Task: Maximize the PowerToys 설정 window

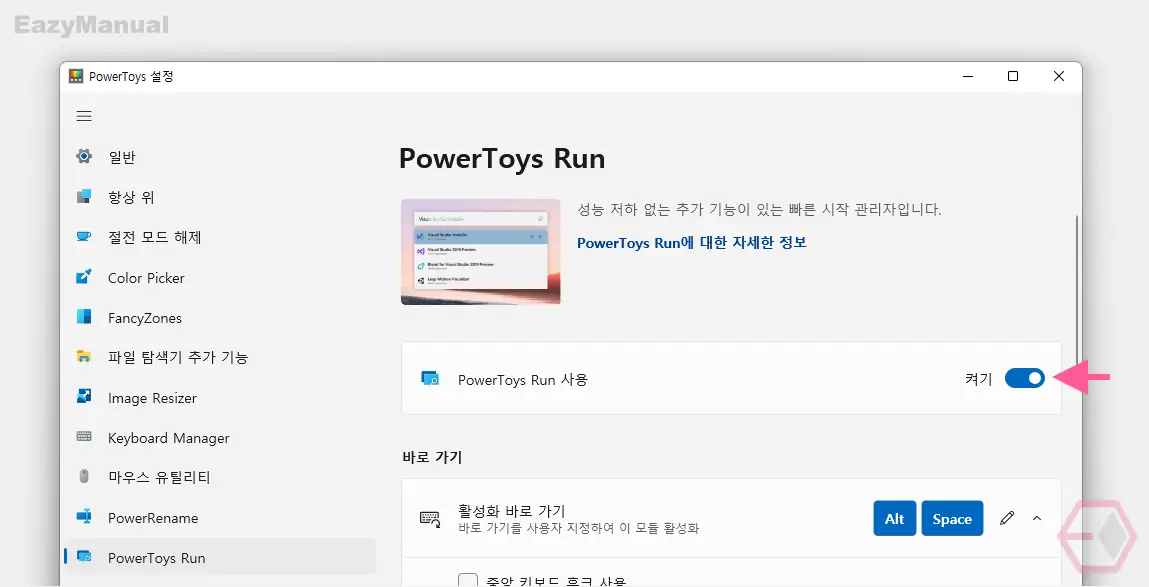Action: [1013, 76]
